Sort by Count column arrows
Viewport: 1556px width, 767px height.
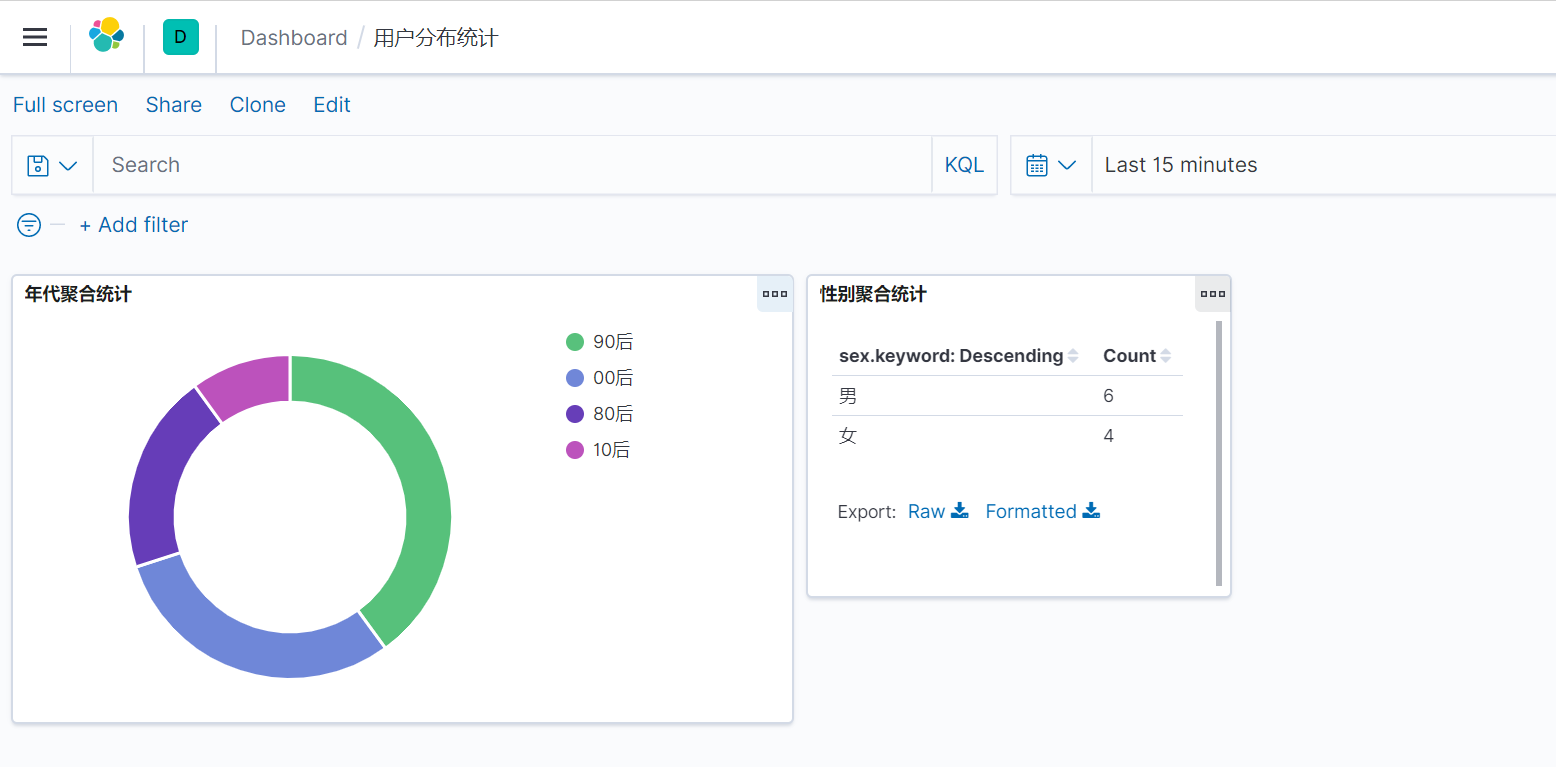pyautogui.click(x=1165, y=356)
